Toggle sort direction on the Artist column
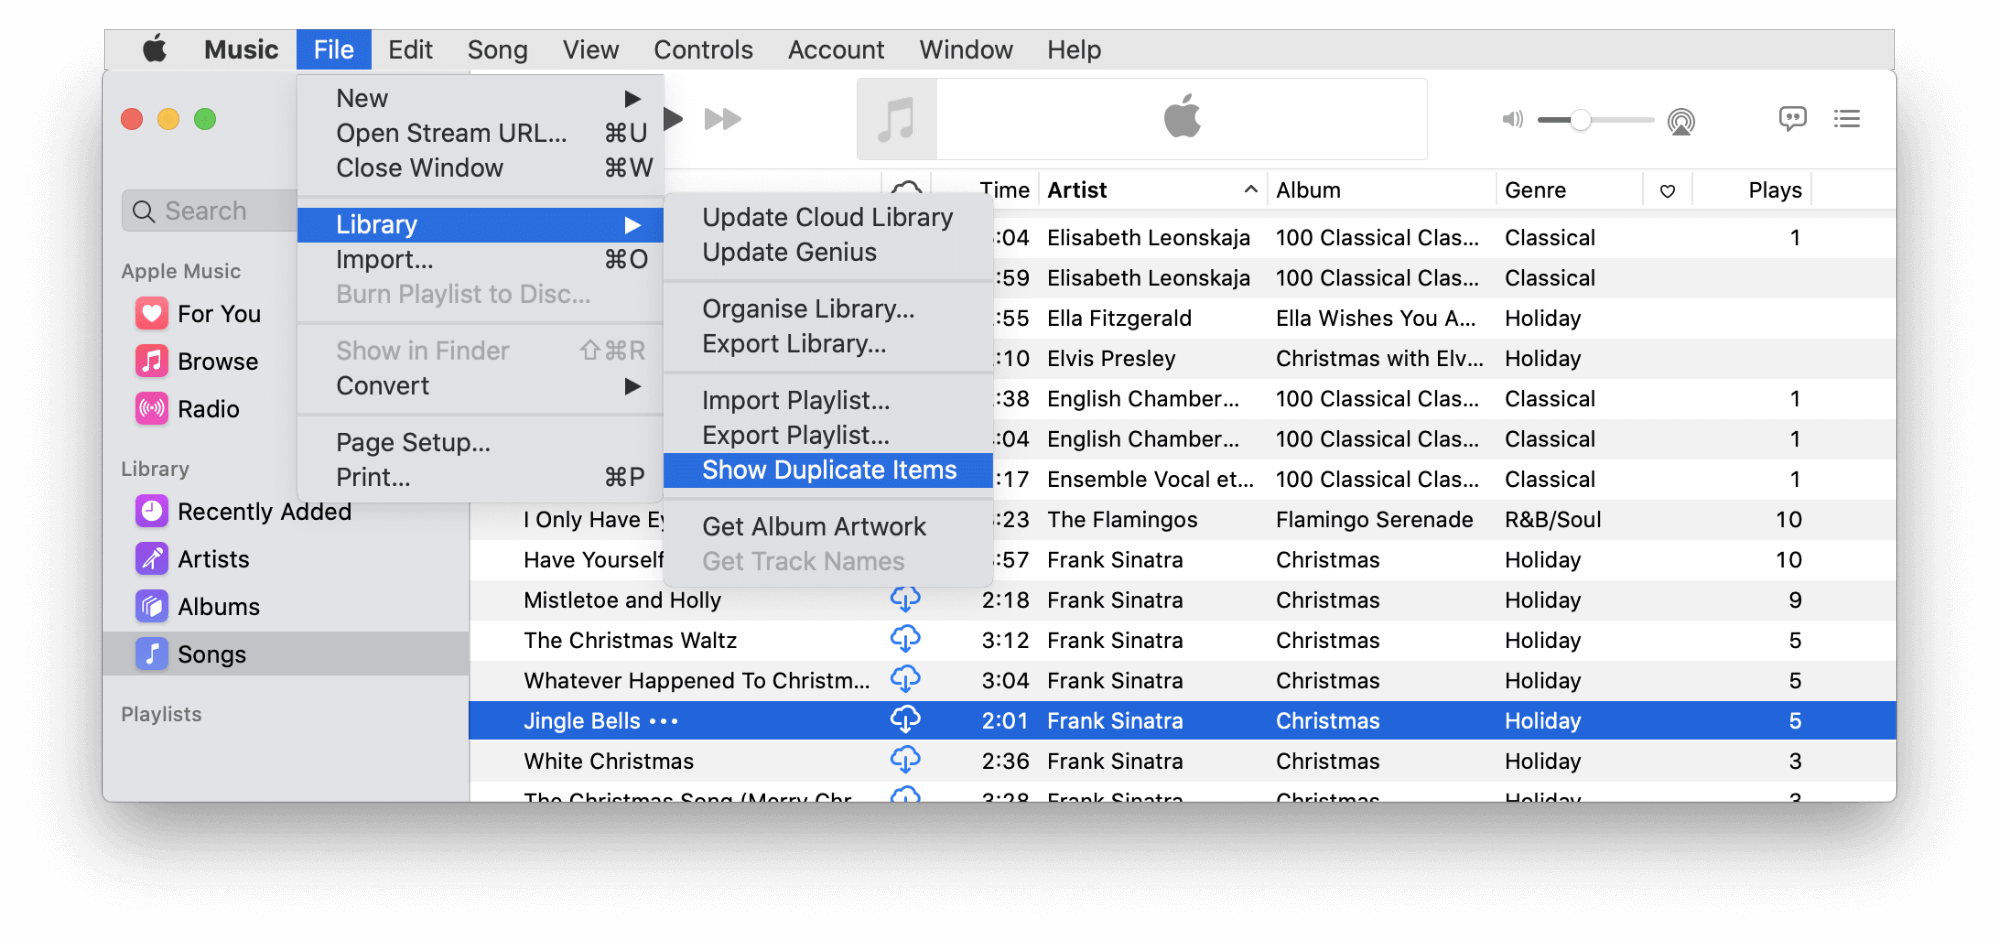Viewport: 1999px width, 938px height. click(1150, 189)
